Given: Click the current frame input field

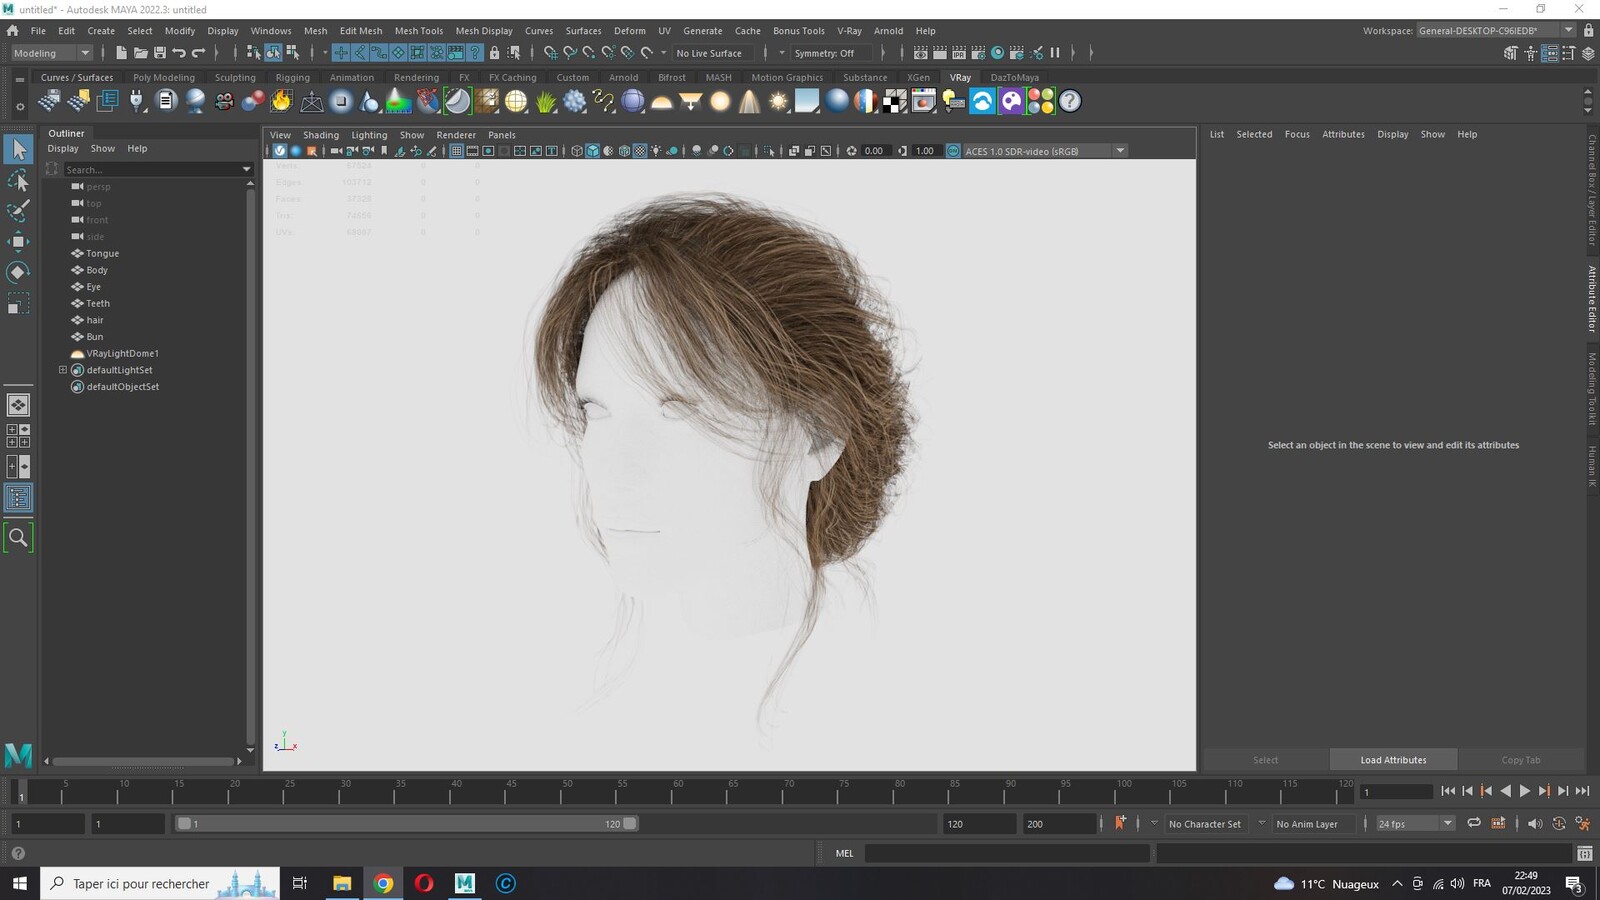Looking at the screenshot, I should click(x=1397, y=792).
